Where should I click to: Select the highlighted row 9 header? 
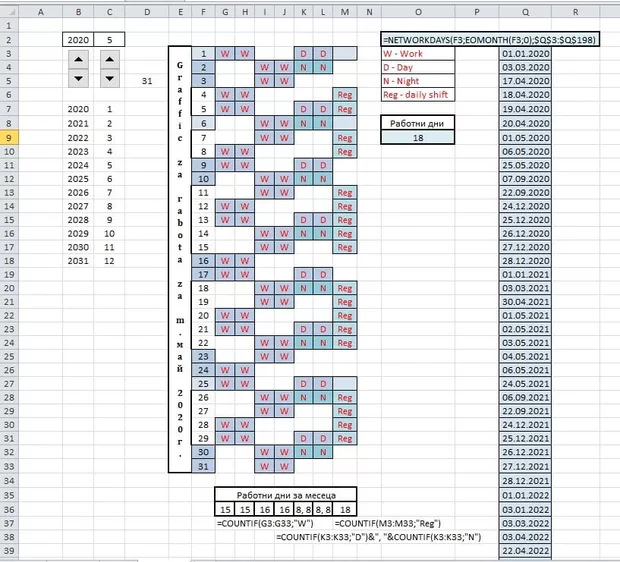[x=9, y=138]
